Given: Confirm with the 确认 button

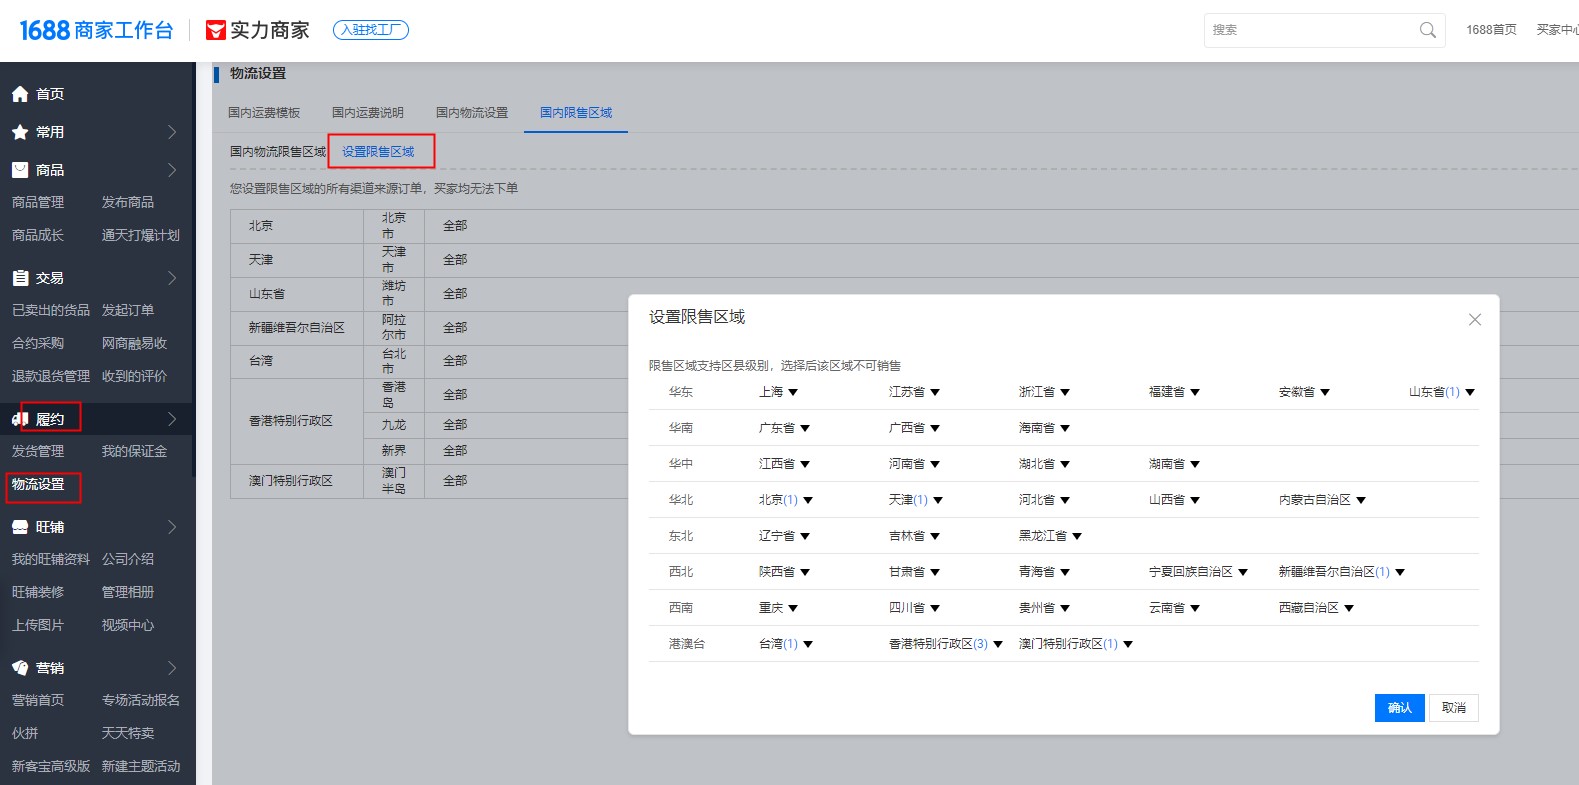Looking at the screenshot, I should tap(1399, 708).
